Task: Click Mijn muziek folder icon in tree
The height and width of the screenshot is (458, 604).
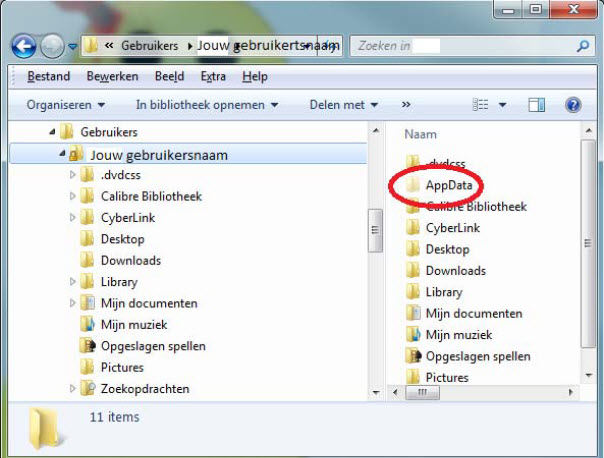Action: (87, 324)
